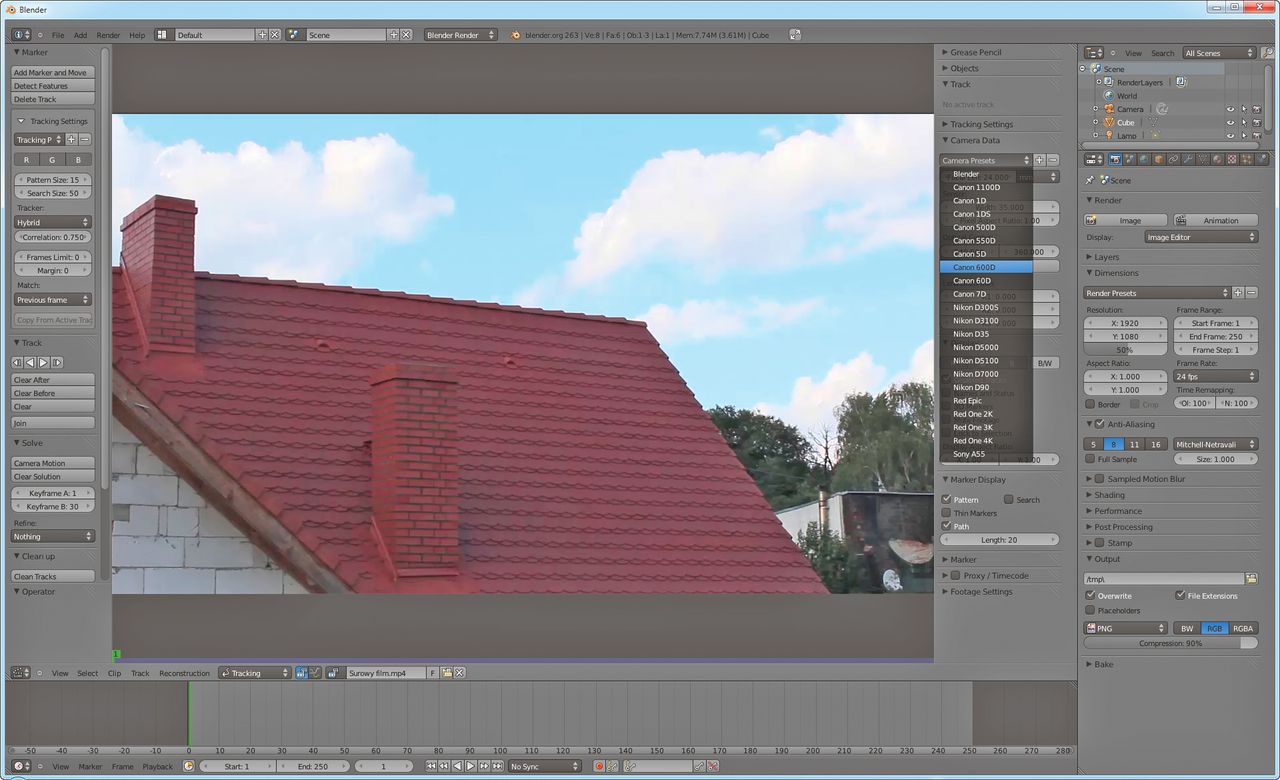Viewport: 1280px width, 780px height.
Task: Toggle the Overwrite checkbox
Action: [1091, 595]
